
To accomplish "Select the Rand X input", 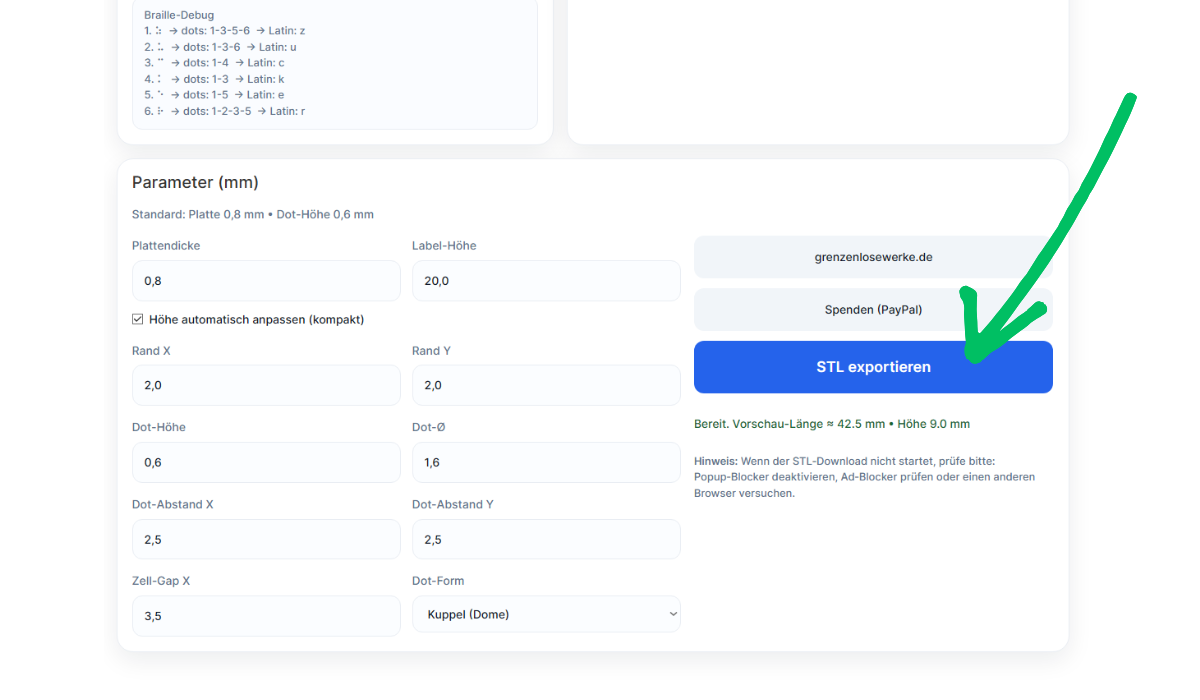I will [x=266, y=386].
